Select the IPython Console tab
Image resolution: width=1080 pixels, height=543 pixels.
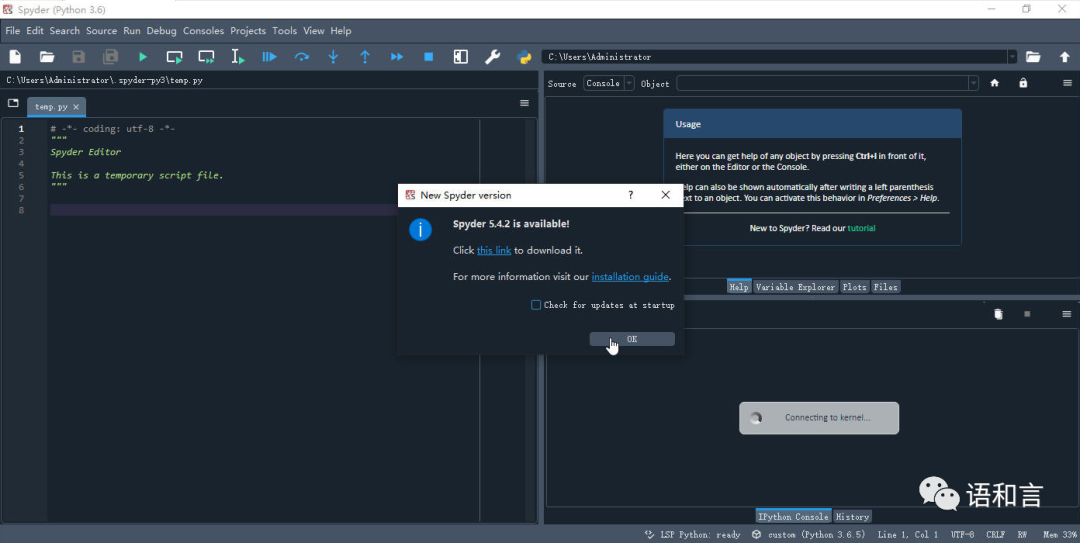coord(793,516)
